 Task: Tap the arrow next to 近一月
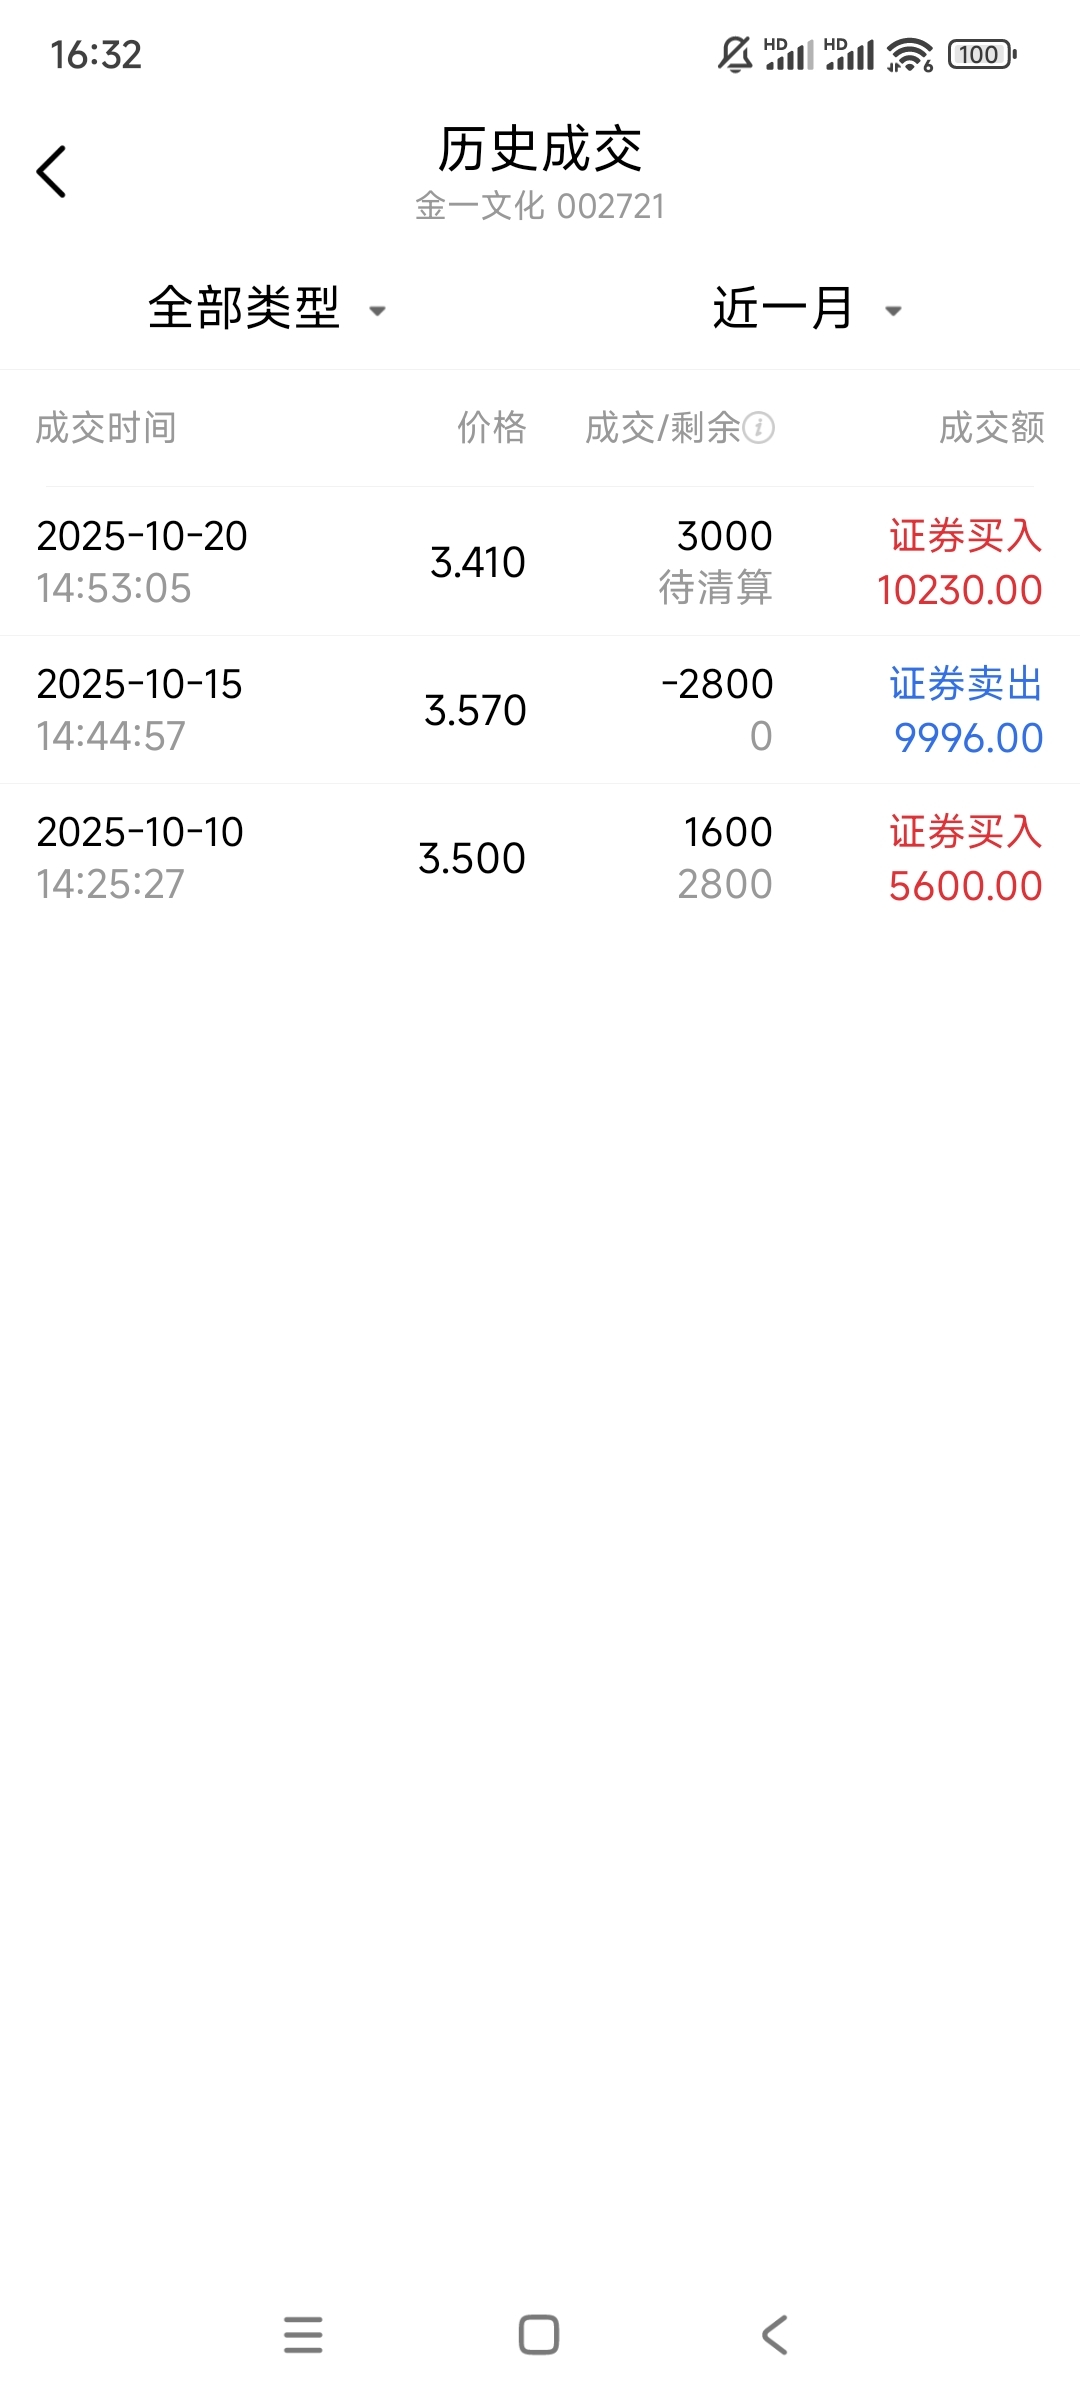894,311
